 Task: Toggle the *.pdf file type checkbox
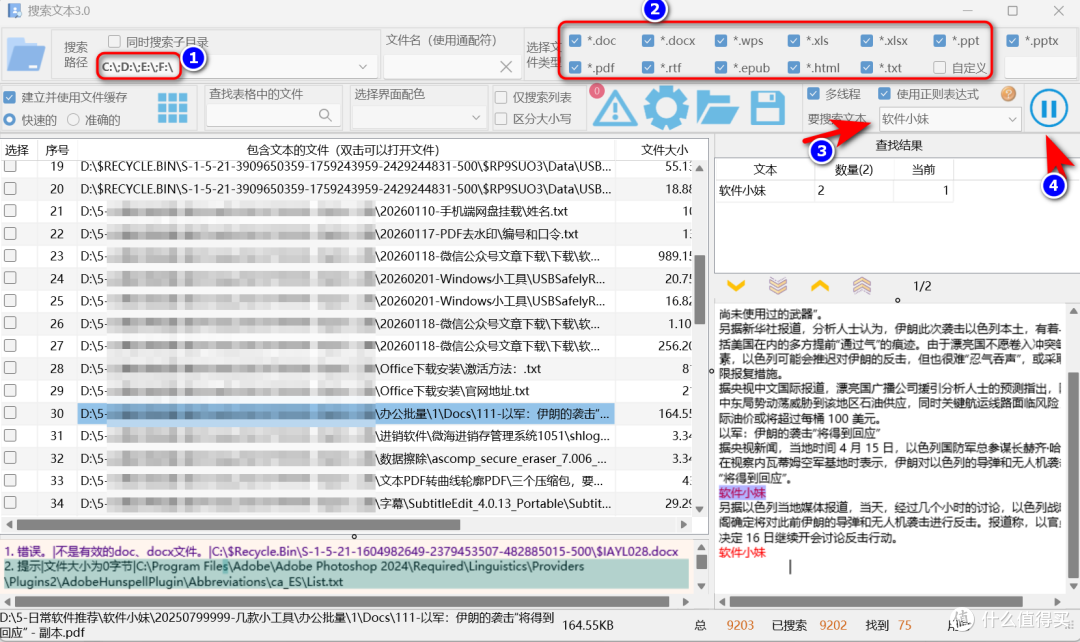574,68
